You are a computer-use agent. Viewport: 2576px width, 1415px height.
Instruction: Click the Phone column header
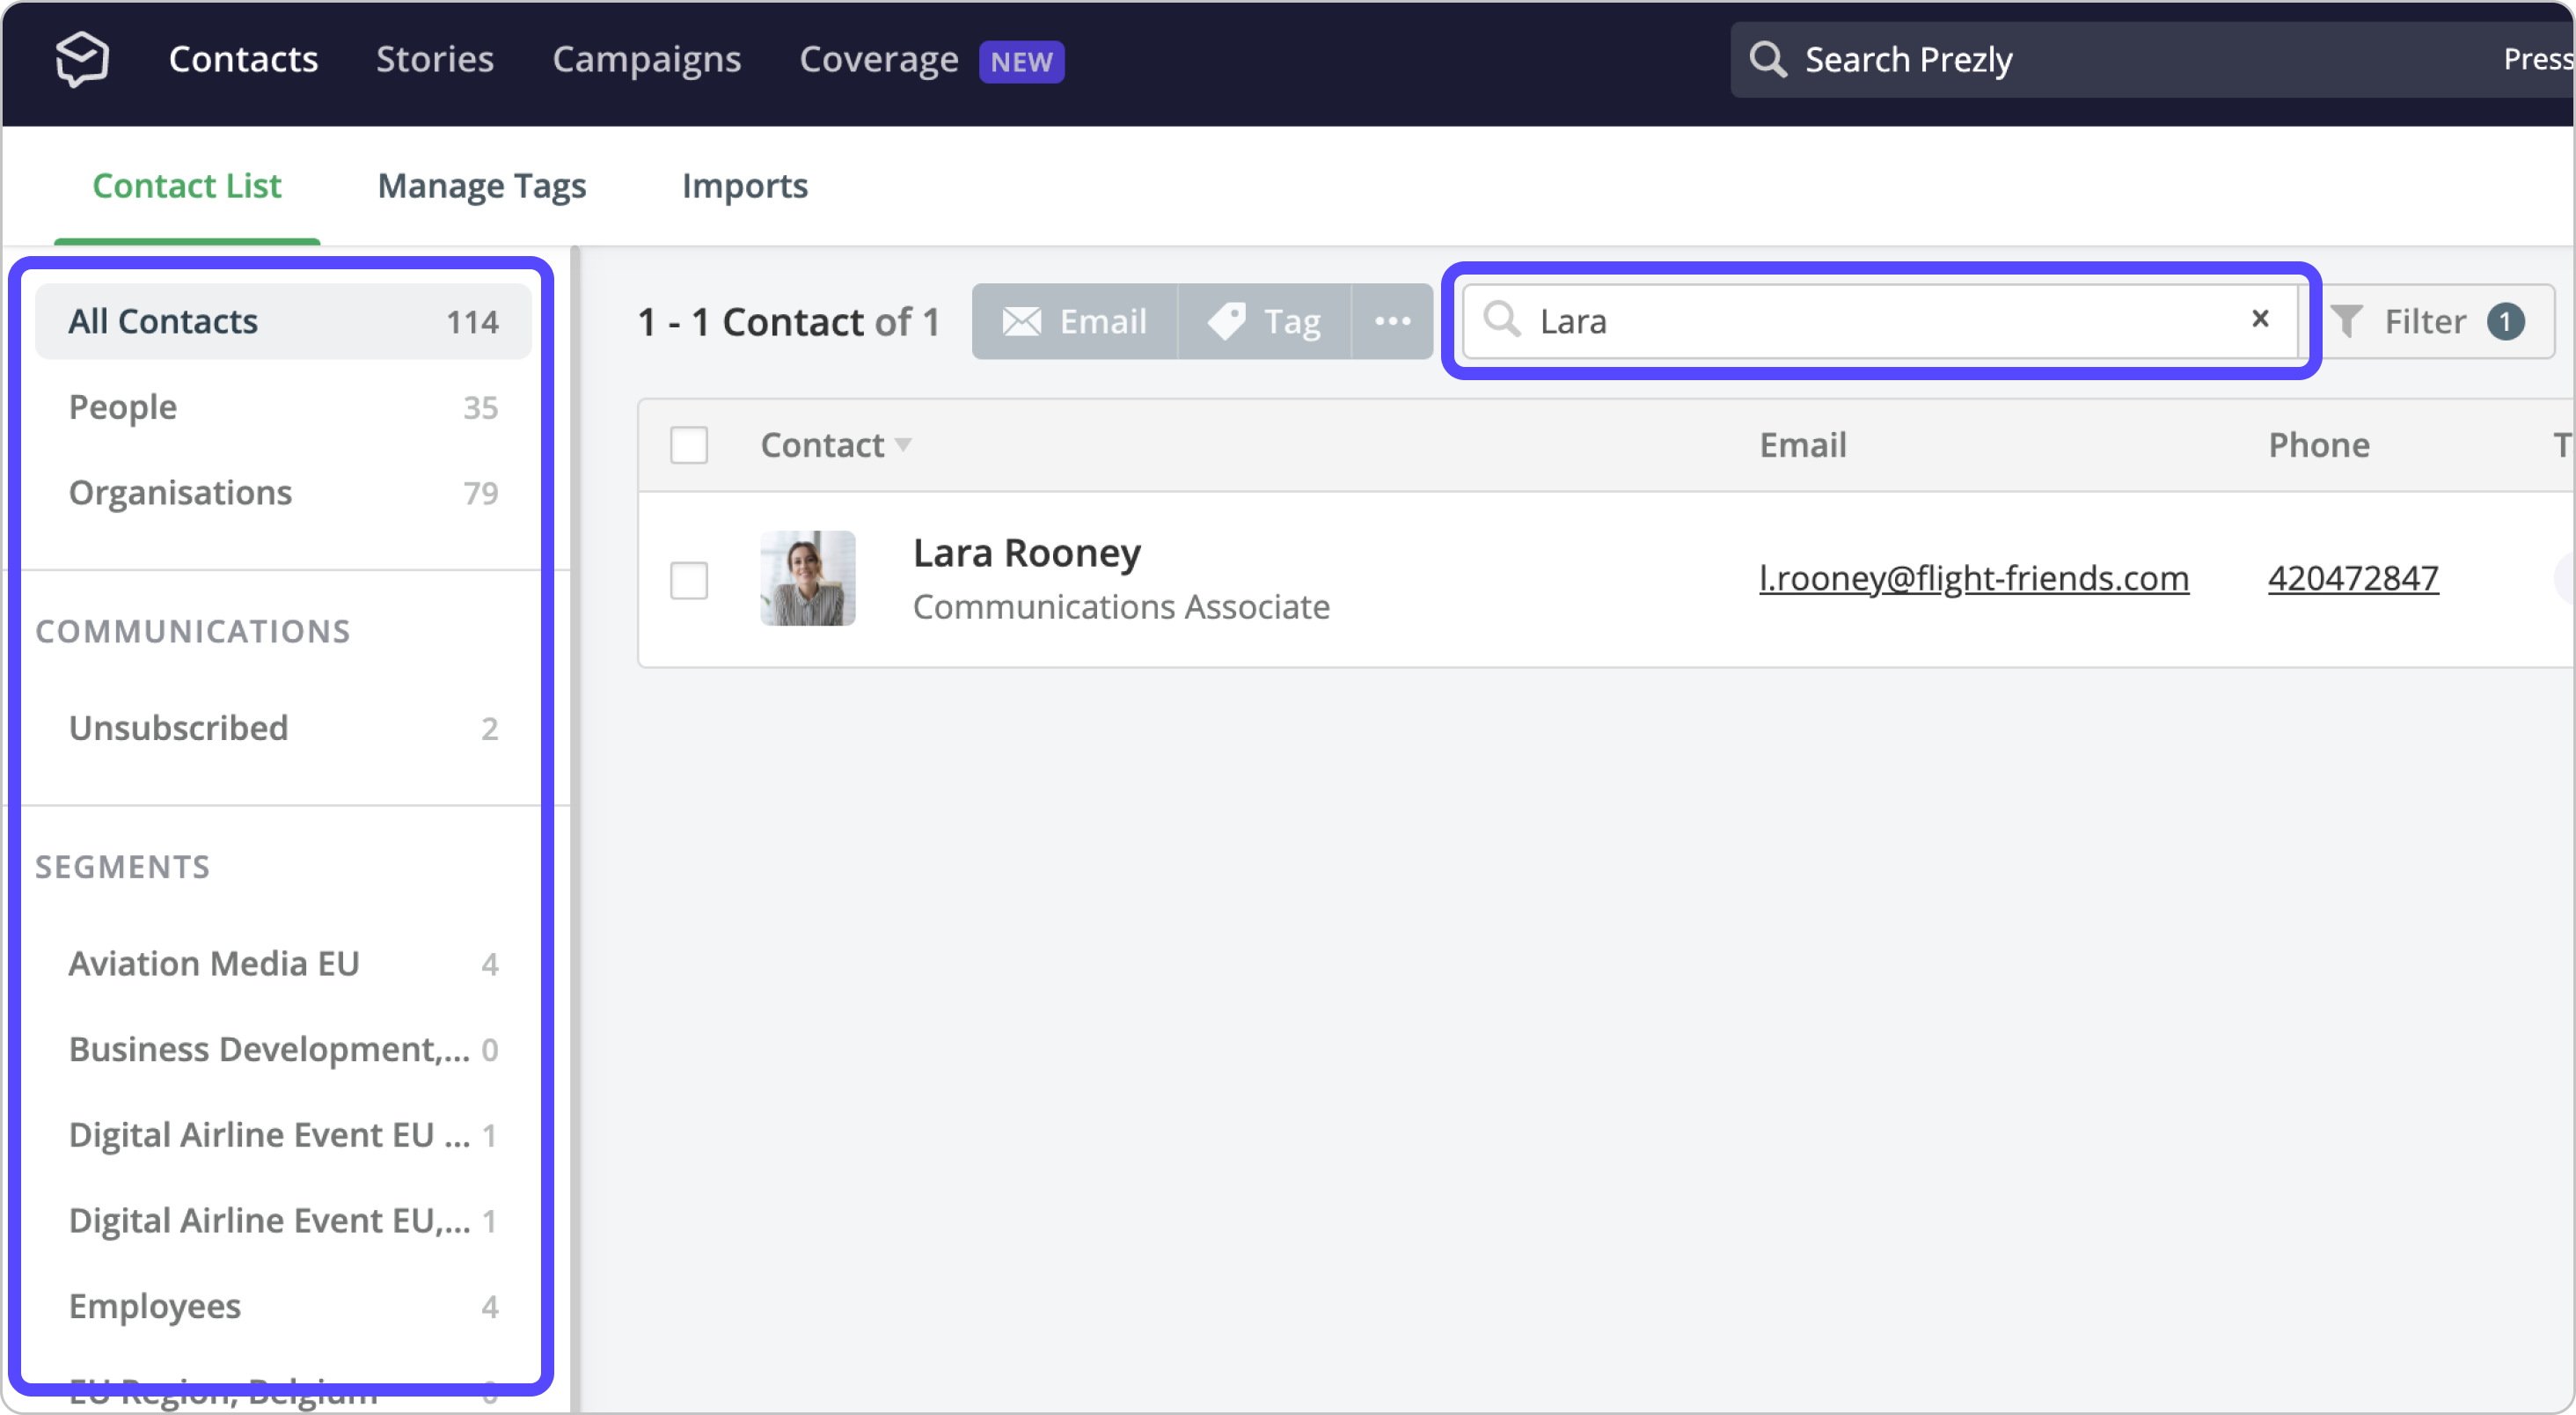(x=2319, y=445)
